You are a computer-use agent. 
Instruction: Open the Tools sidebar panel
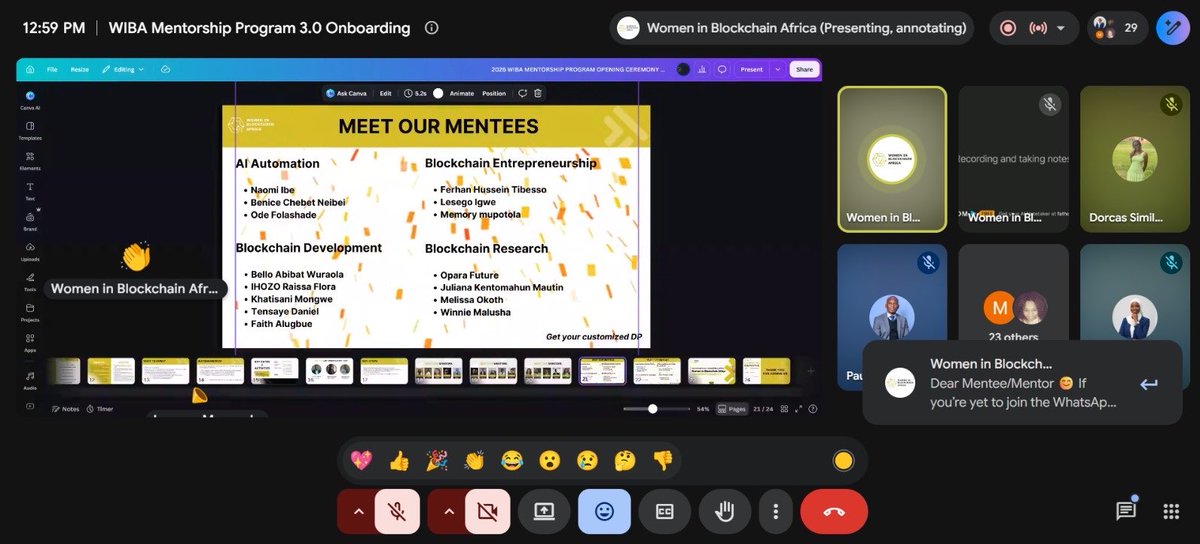click(29, 282)
